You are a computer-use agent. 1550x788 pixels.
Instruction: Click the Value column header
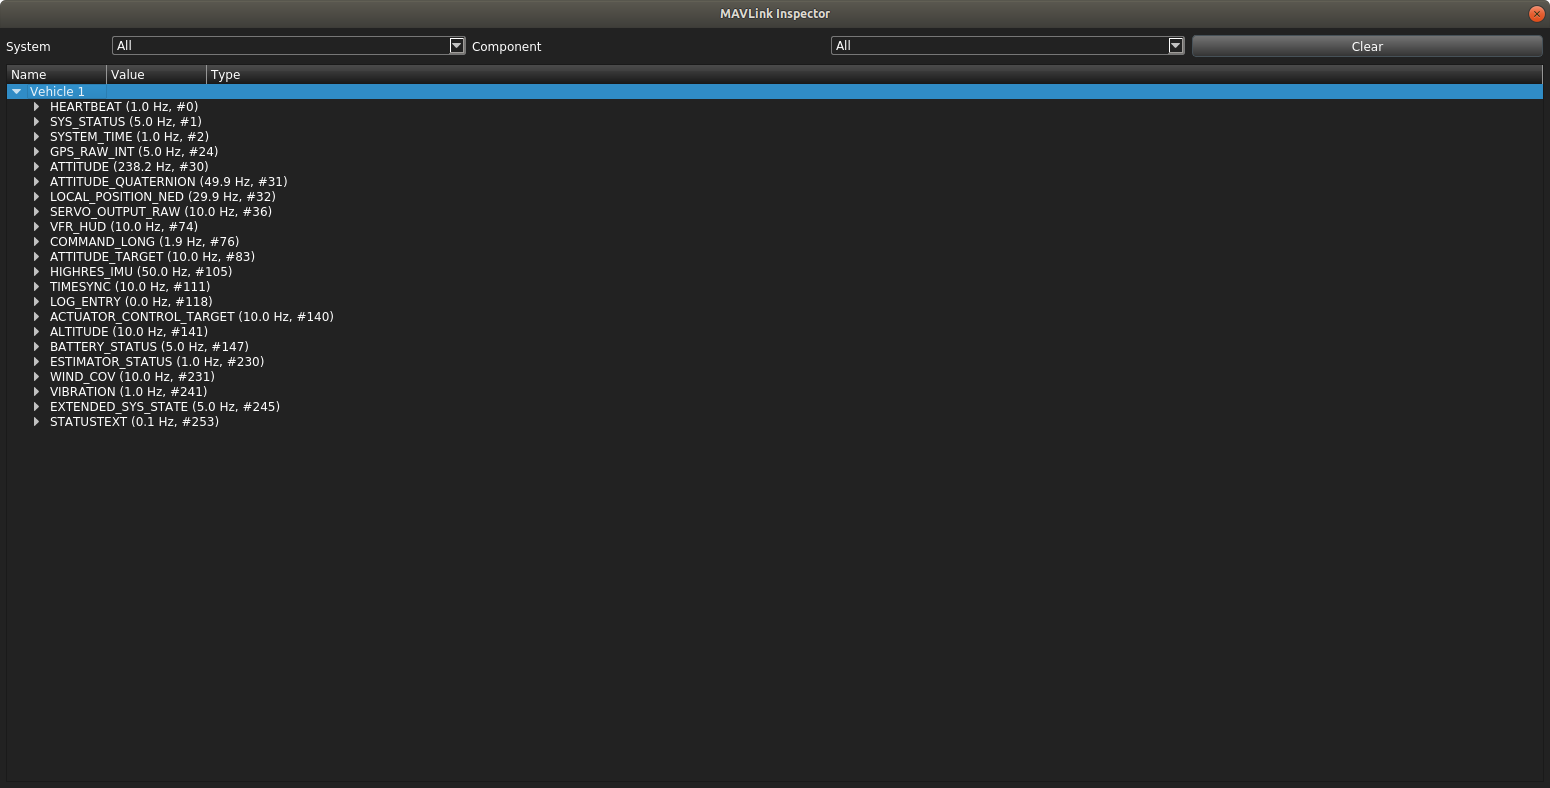(155, 74)
